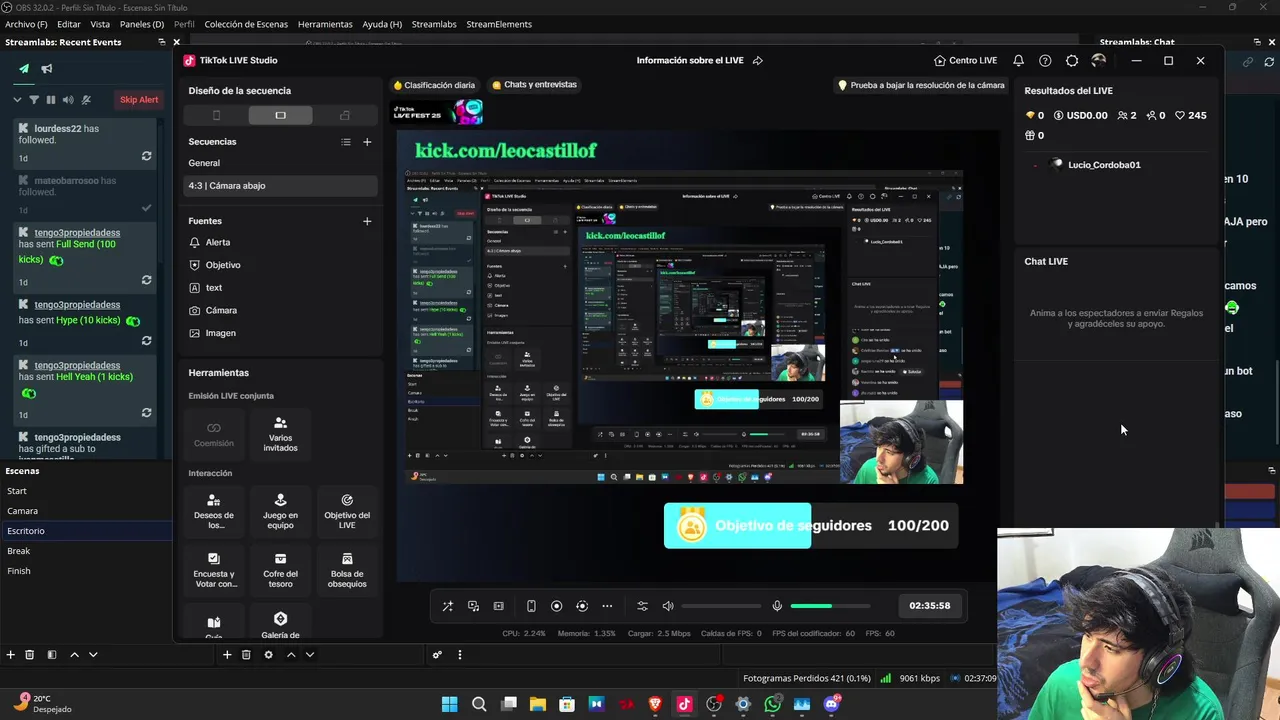Open TikTok LIVE Studio help icon

1045,60
